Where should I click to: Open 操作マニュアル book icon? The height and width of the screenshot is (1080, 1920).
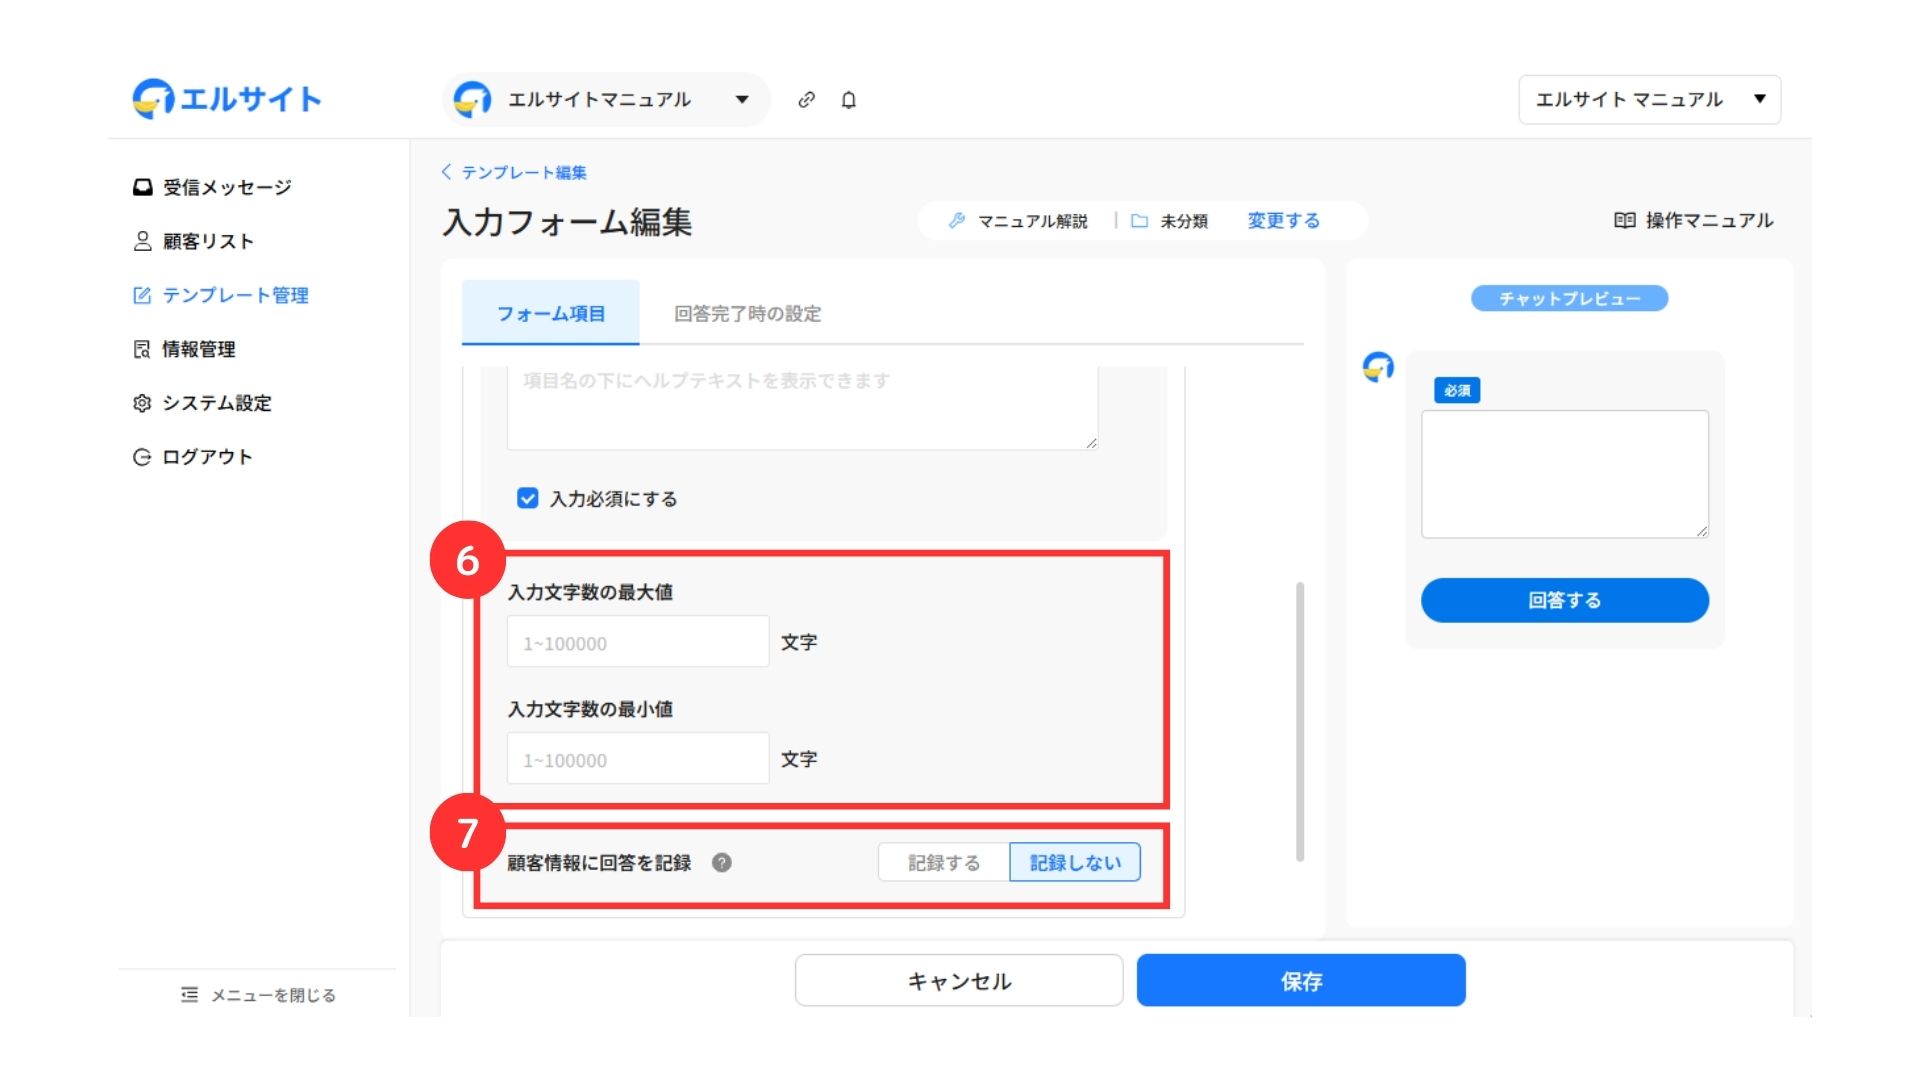(x=1624, y=220)
